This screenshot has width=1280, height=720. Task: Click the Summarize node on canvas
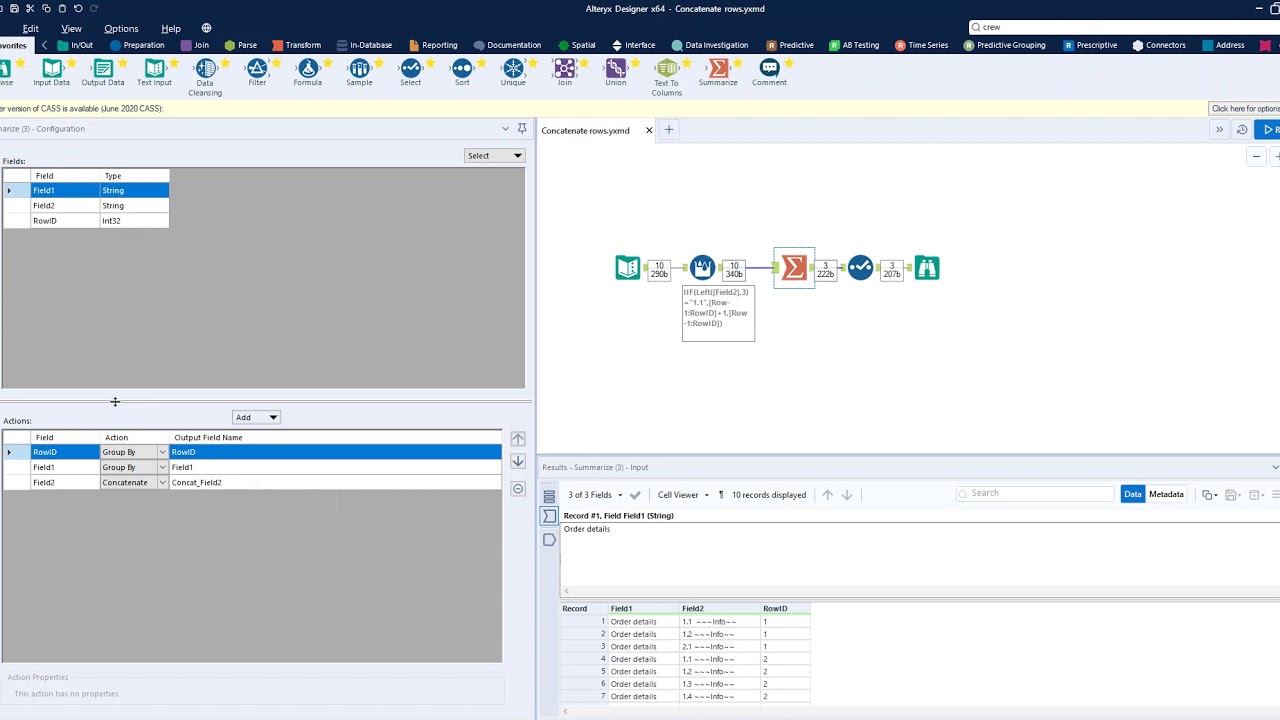click(x=794, y=268)
